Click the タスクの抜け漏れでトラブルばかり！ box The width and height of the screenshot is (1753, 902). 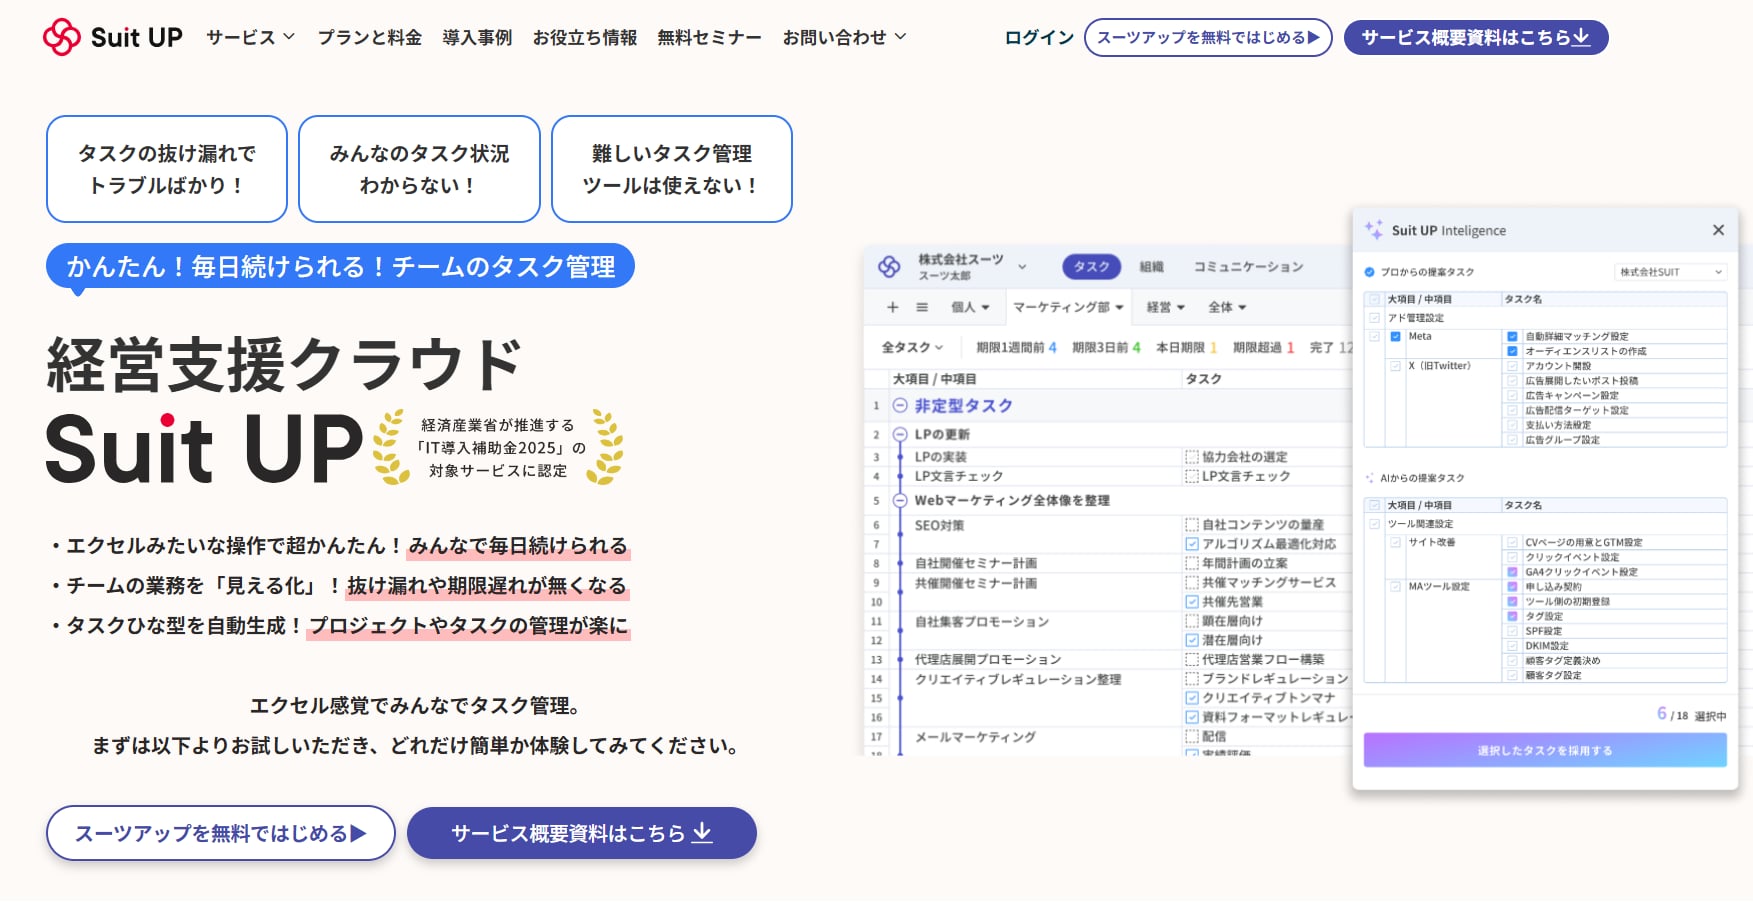(x=167, y=169)
